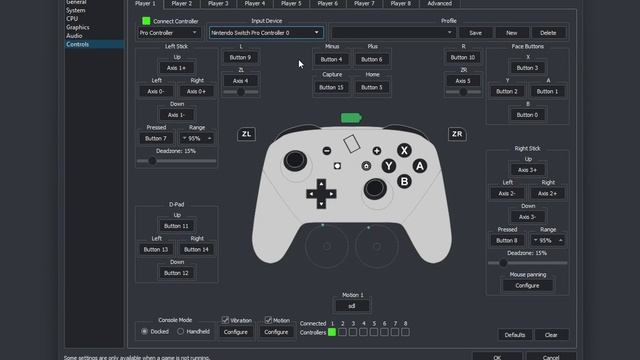640x360 pixels.
Task: Click the ZL threshold slider
Action: click(241, 92)
